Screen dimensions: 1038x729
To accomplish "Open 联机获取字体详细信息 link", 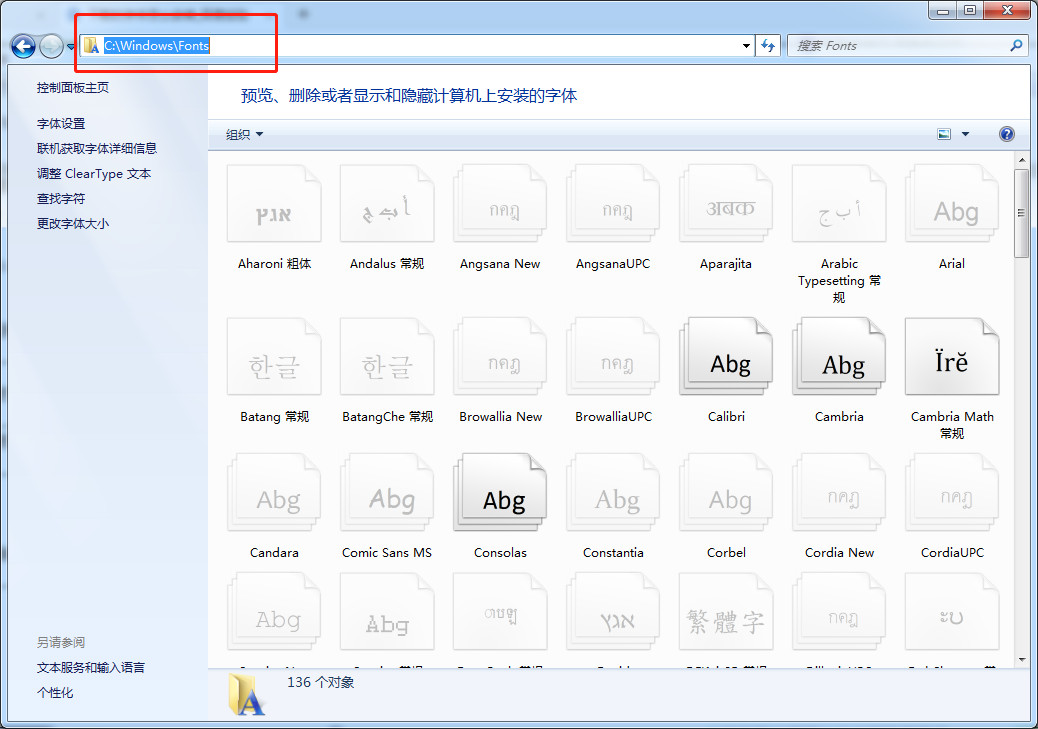I will point(97,148).
